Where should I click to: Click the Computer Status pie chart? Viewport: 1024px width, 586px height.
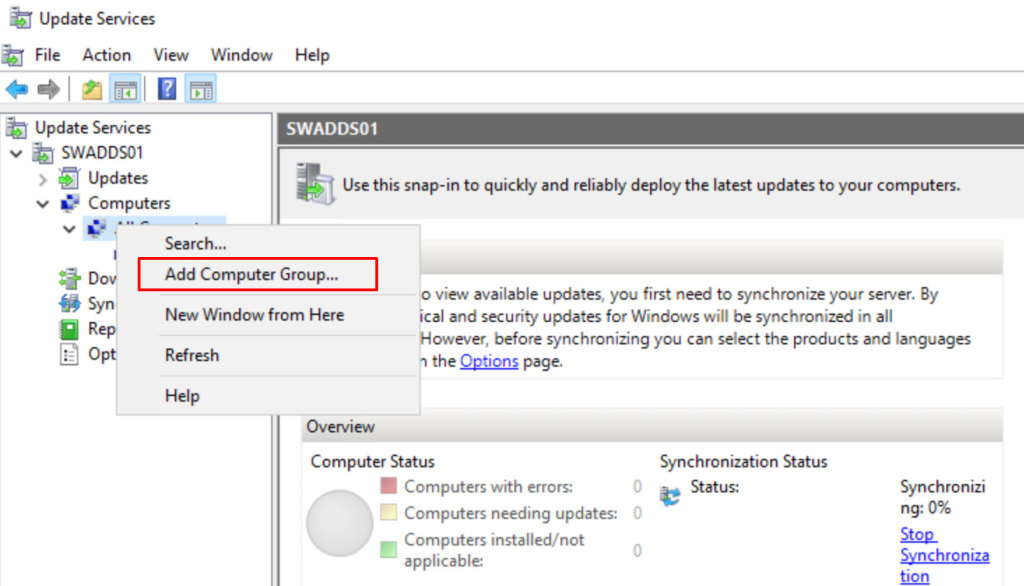click(x=340, y=523)
